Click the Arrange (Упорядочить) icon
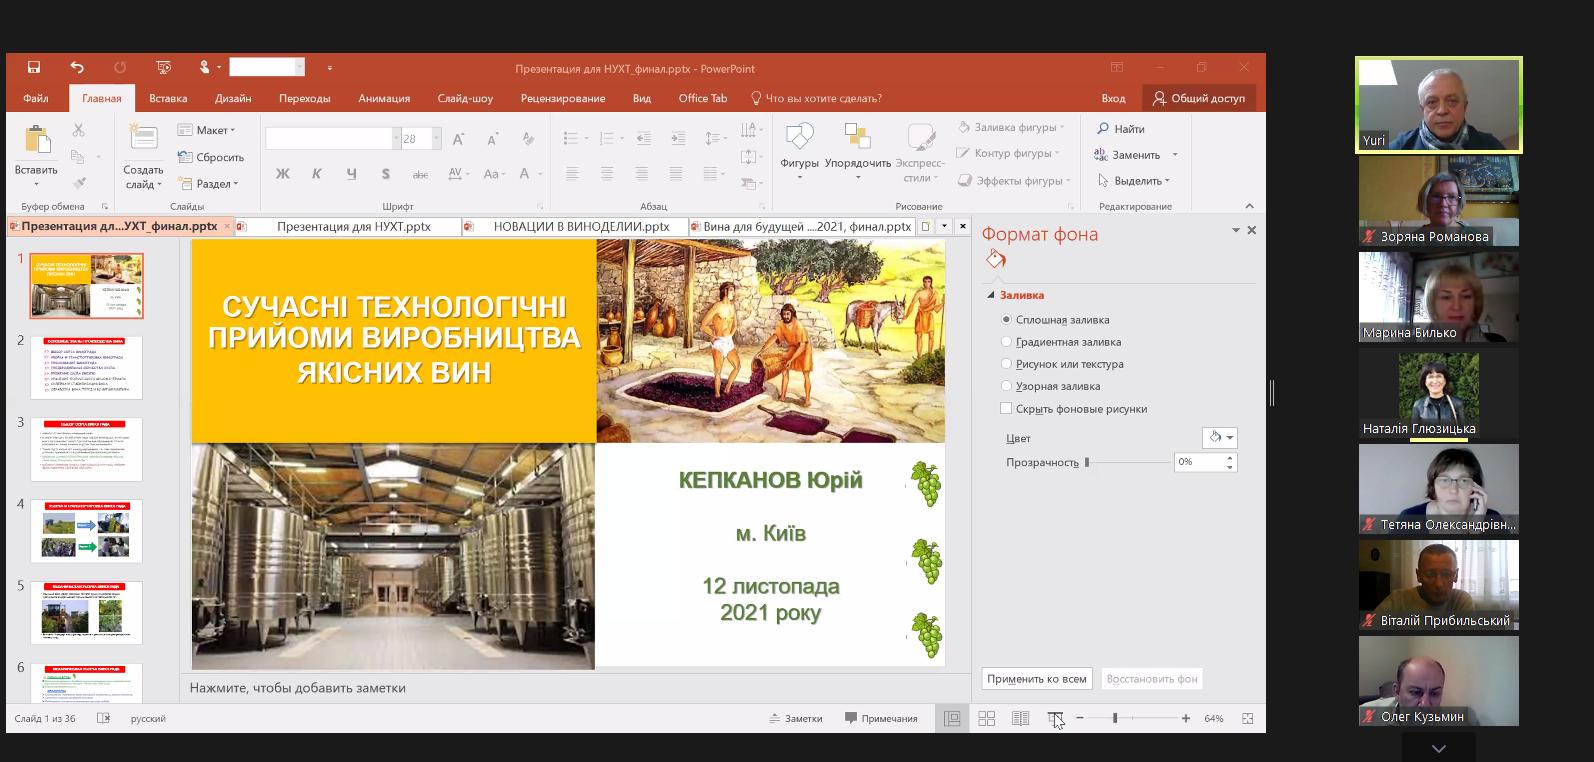The height and width of the screenshot is (762, 1594). click(857, 140)
